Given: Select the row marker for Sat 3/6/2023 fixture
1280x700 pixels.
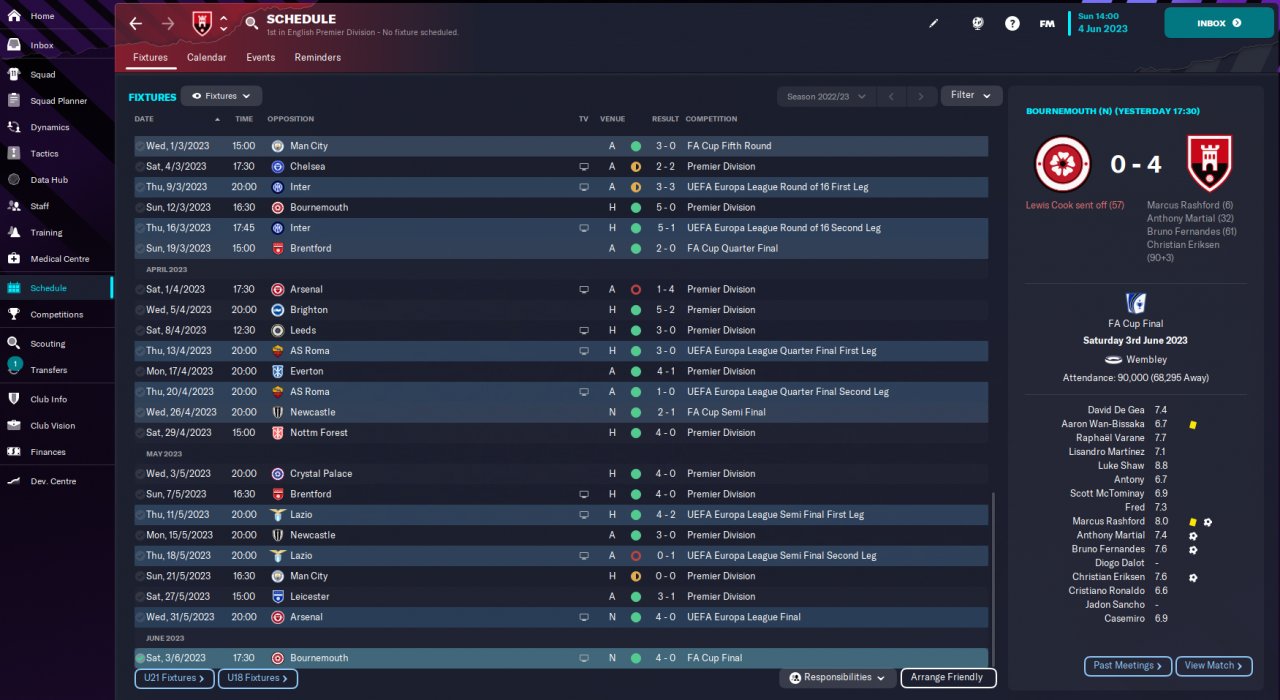Looking at the screenshot, I should [140, 658].
